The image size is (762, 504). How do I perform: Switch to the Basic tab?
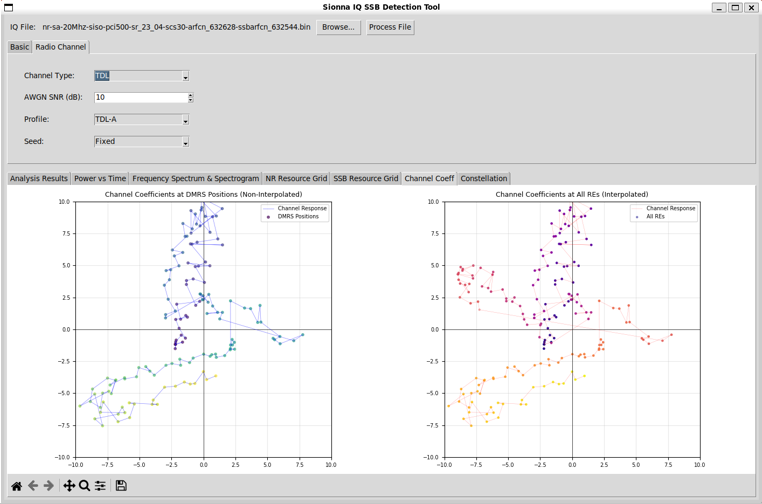(x=19, y=47)
